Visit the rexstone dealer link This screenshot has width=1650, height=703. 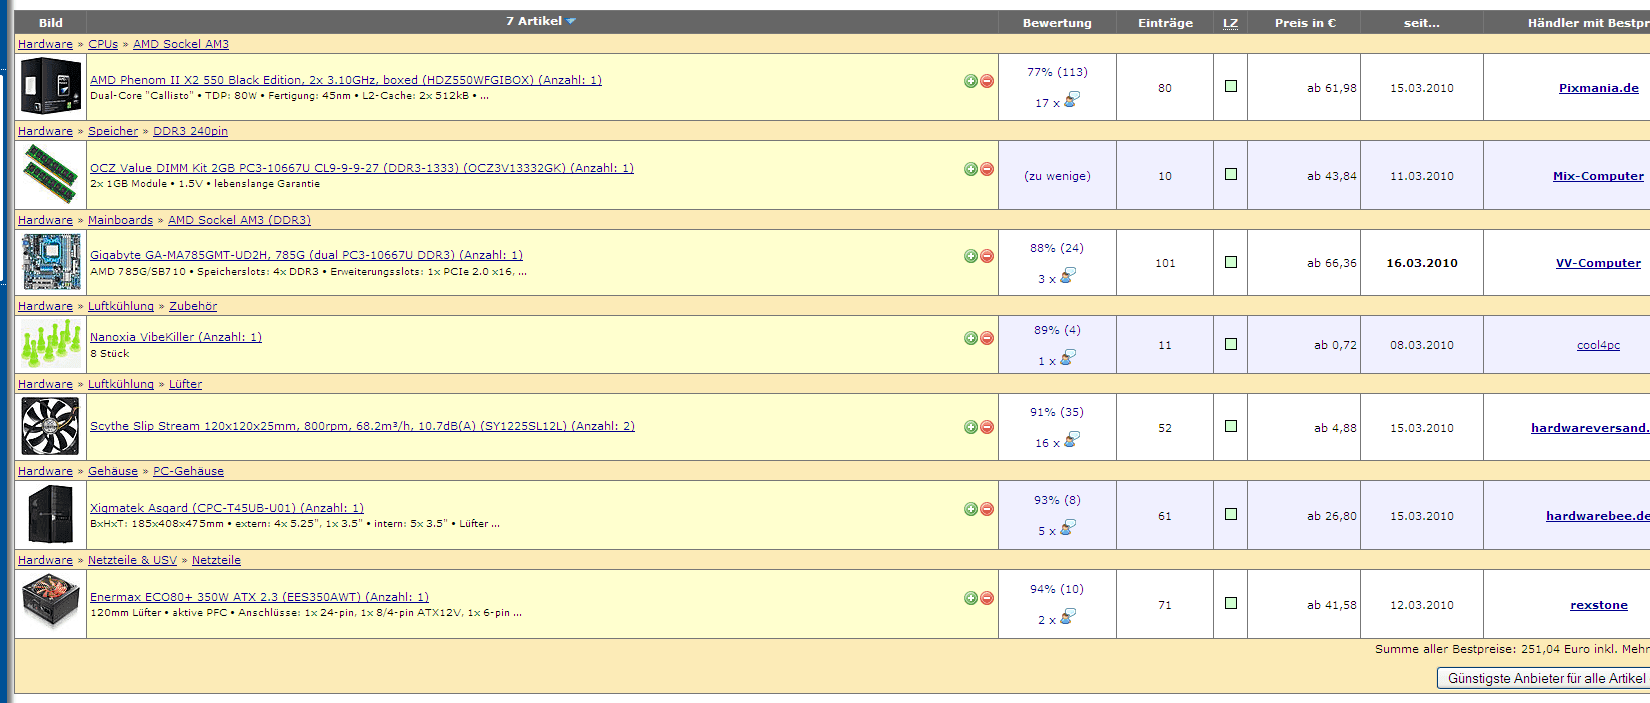tap(1598, 605)
